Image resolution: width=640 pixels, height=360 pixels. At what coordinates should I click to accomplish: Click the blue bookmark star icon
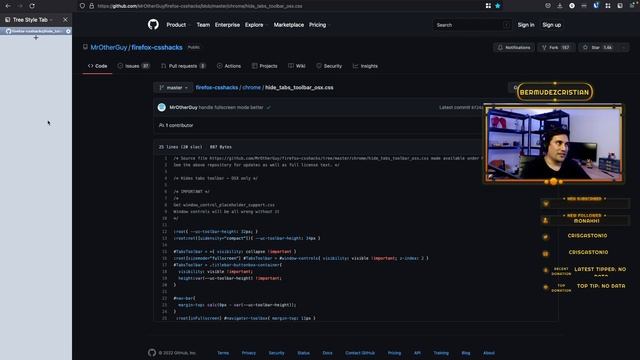[x=498, y=6]
